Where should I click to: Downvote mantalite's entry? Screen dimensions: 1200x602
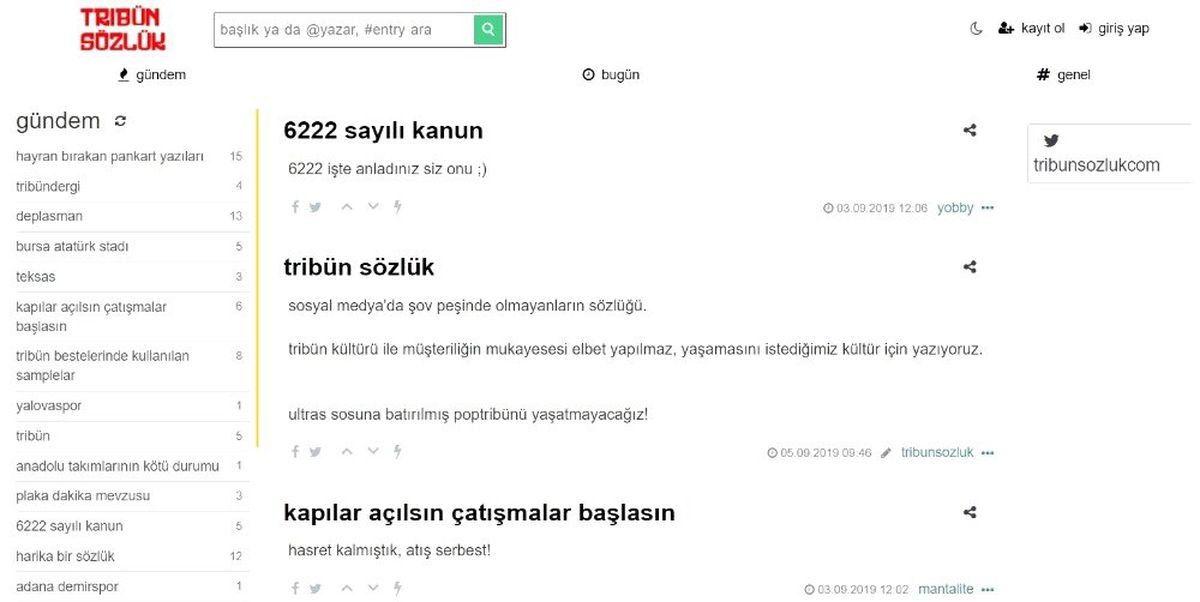tap(373, 589)
